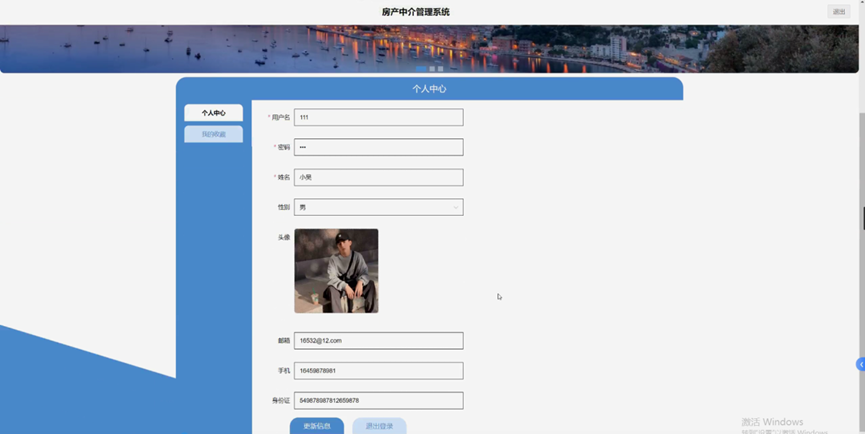Screen dimensions: 865x434
Task: Focus the 密码 password field
Action: (x=378, y=147)
